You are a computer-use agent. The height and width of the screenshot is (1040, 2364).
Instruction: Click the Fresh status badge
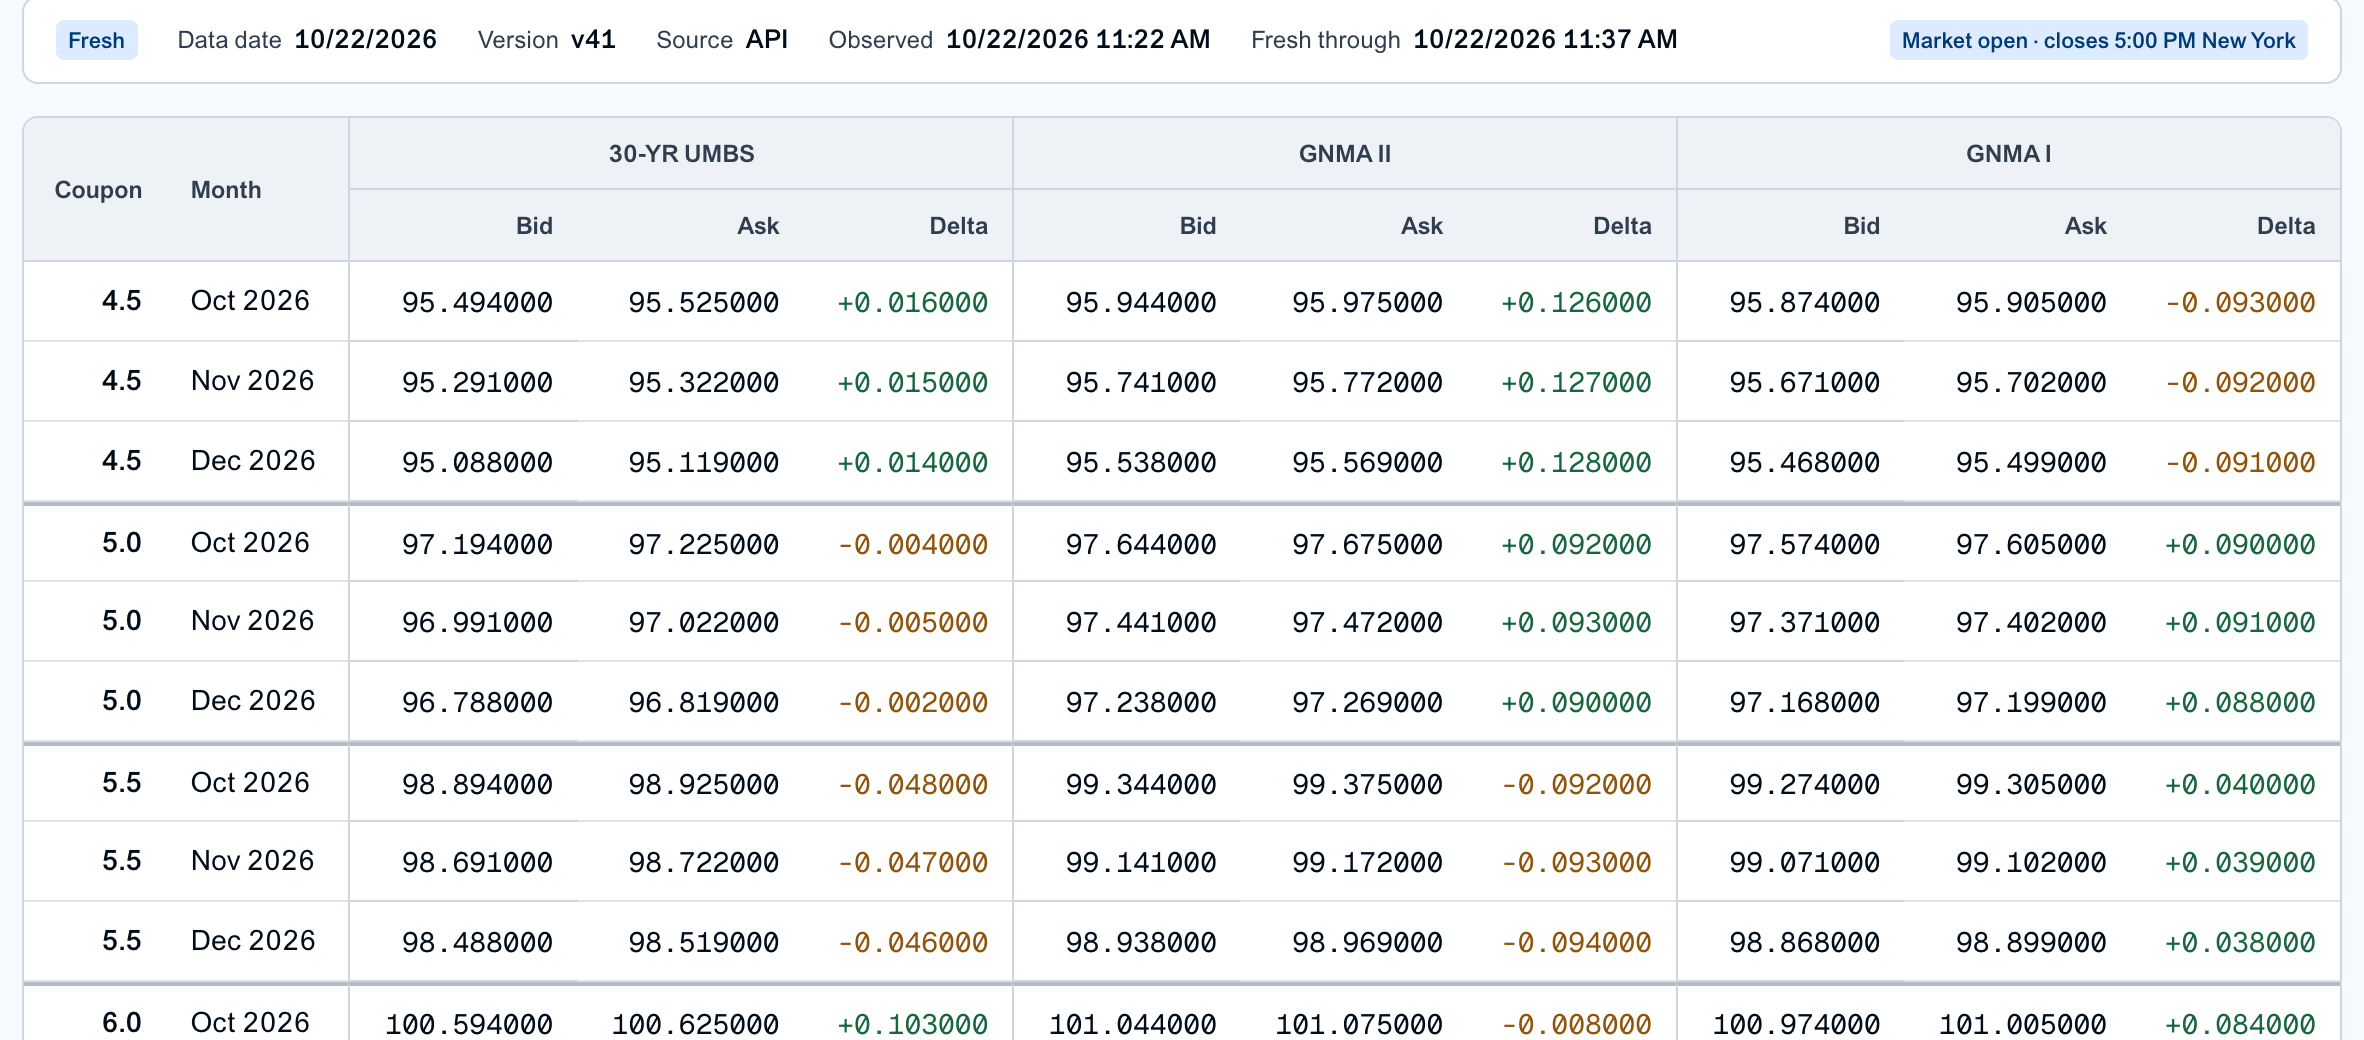pyautogui.click(x=96, y=40)
